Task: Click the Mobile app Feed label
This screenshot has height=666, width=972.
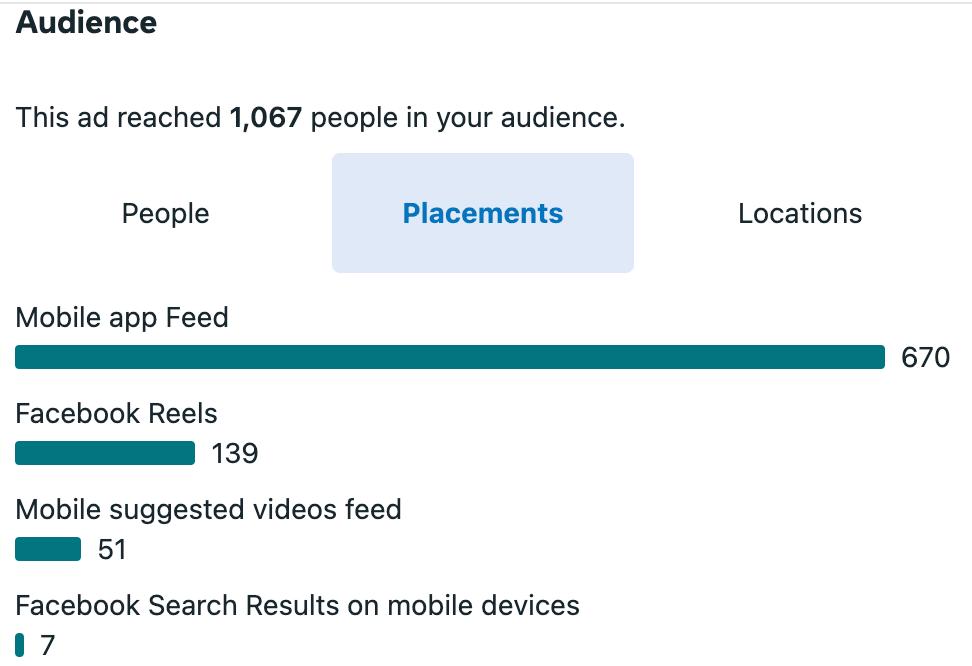Action: tap(122, 318)
